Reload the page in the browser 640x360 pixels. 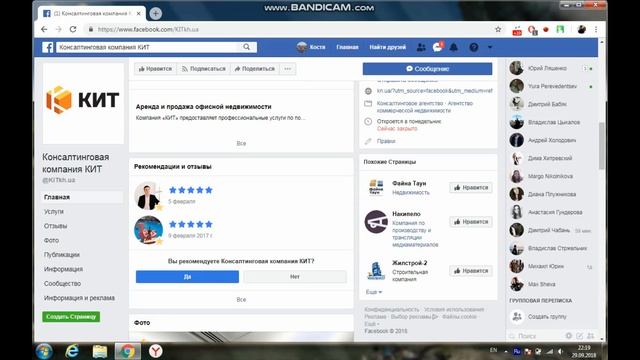pos(73,29)
